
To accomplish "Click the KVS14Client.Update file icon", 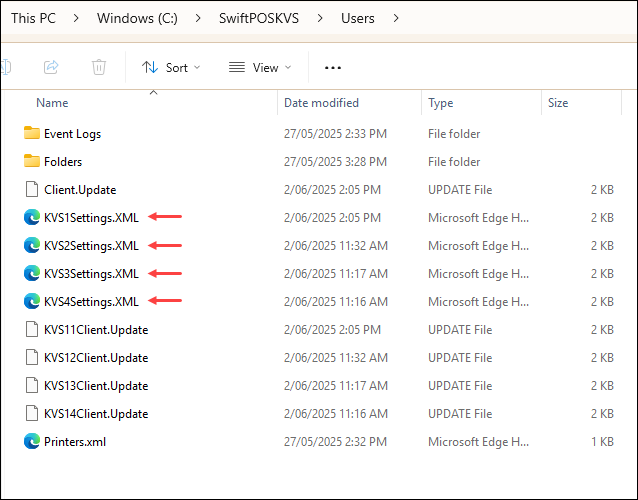I will (x=32, y=413).
